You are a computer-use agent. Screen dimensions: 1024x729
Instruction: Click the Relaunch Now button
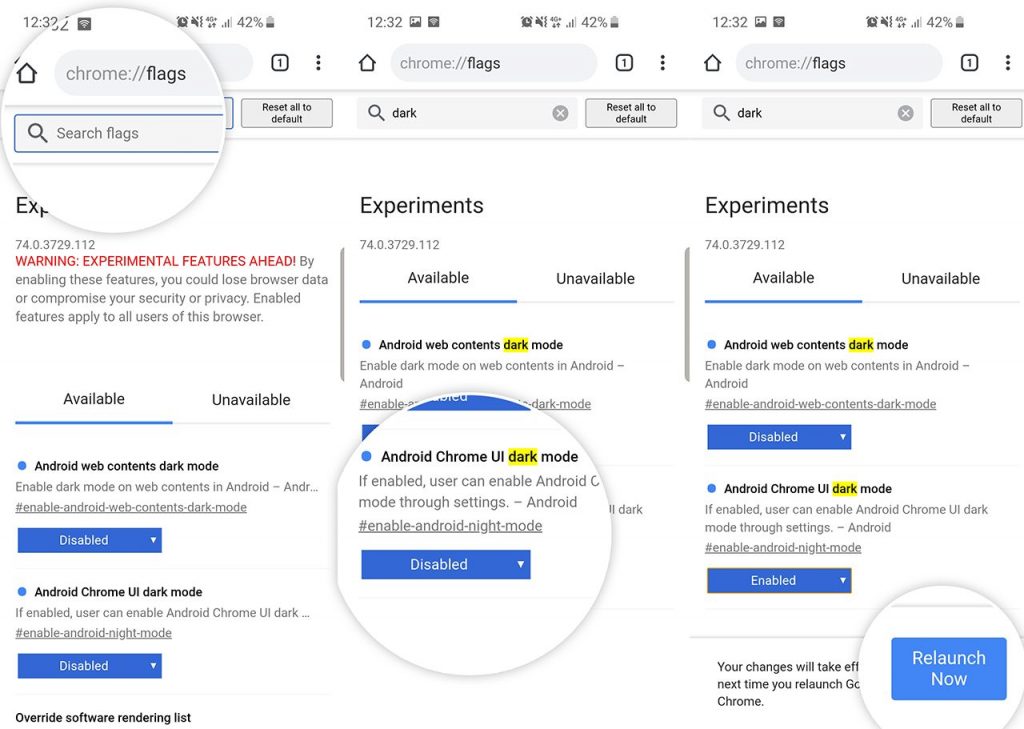(x=949, y=668)
